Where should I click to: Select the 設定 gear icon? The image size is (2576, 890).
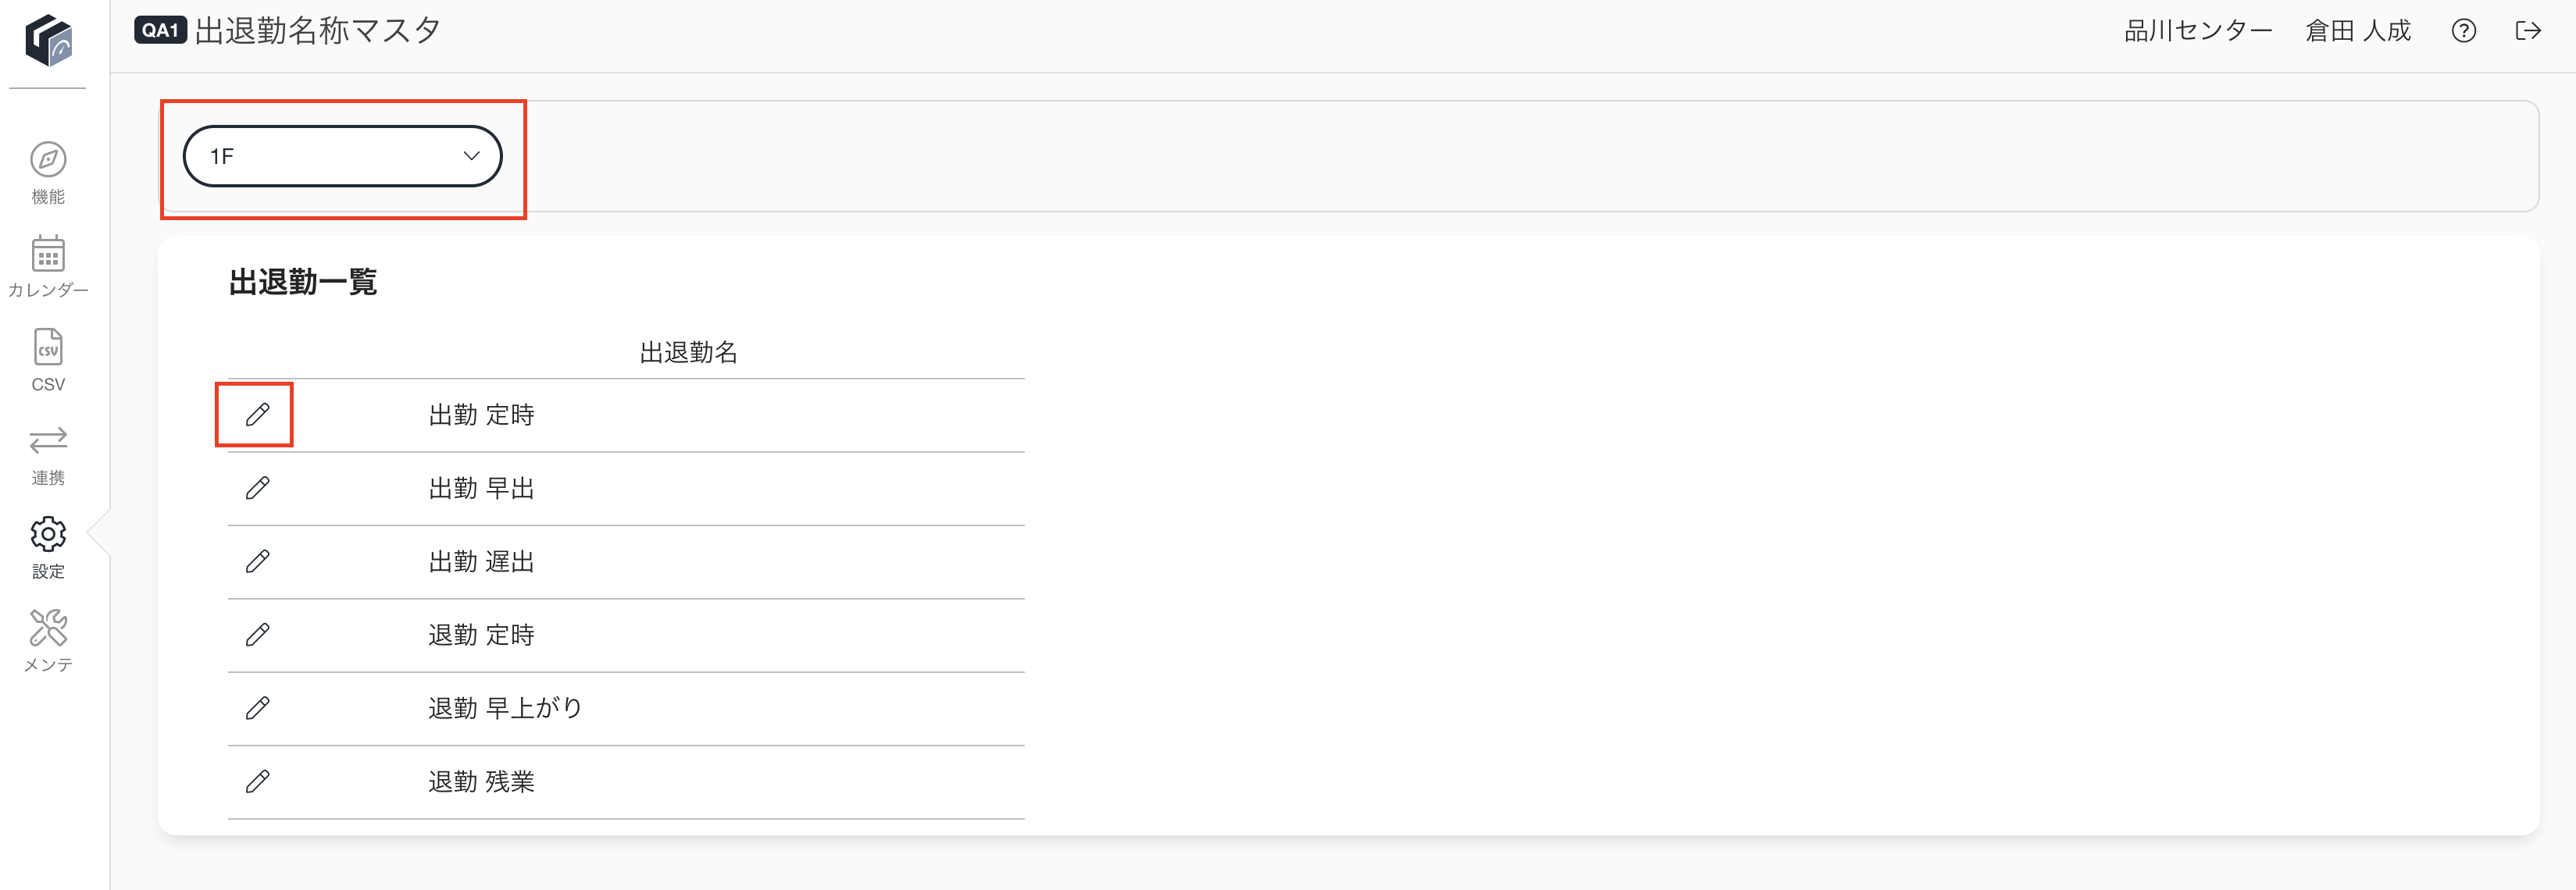click(48, 534)
